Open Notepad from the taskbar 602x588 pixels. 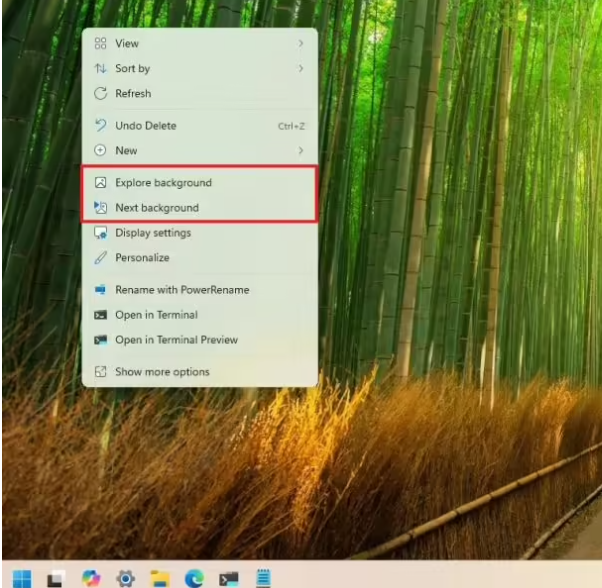tap(264, 578)
